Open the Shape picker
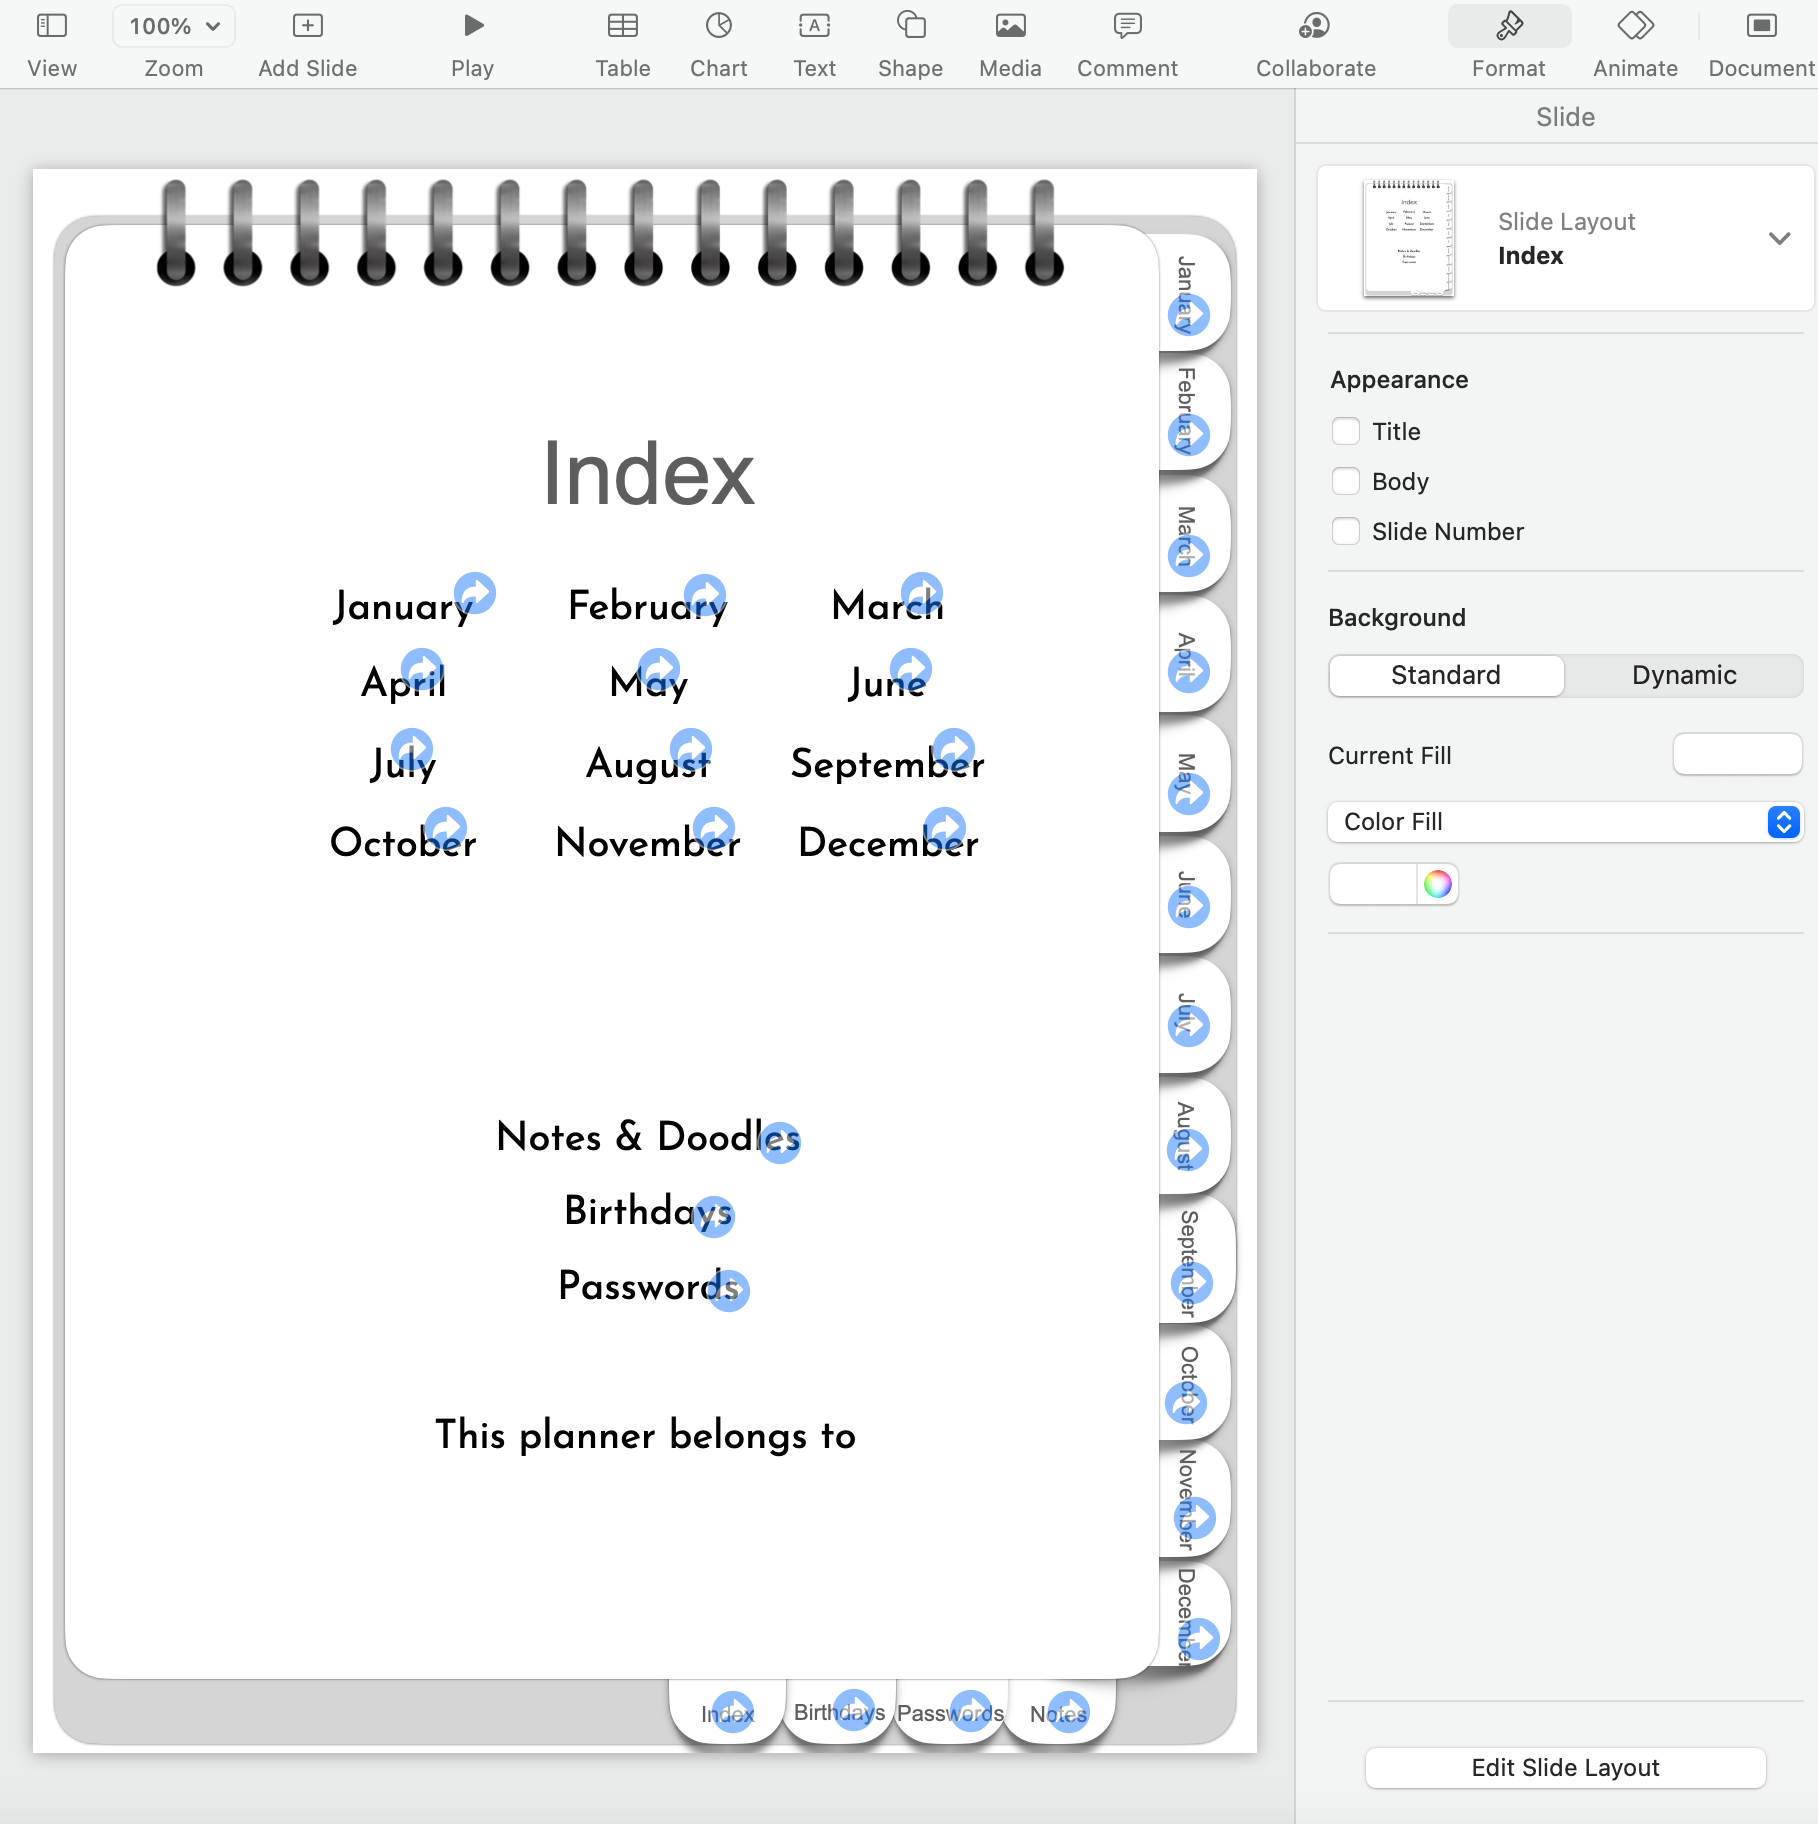This screenshot has width=1818, height=1824. [910, 26]
